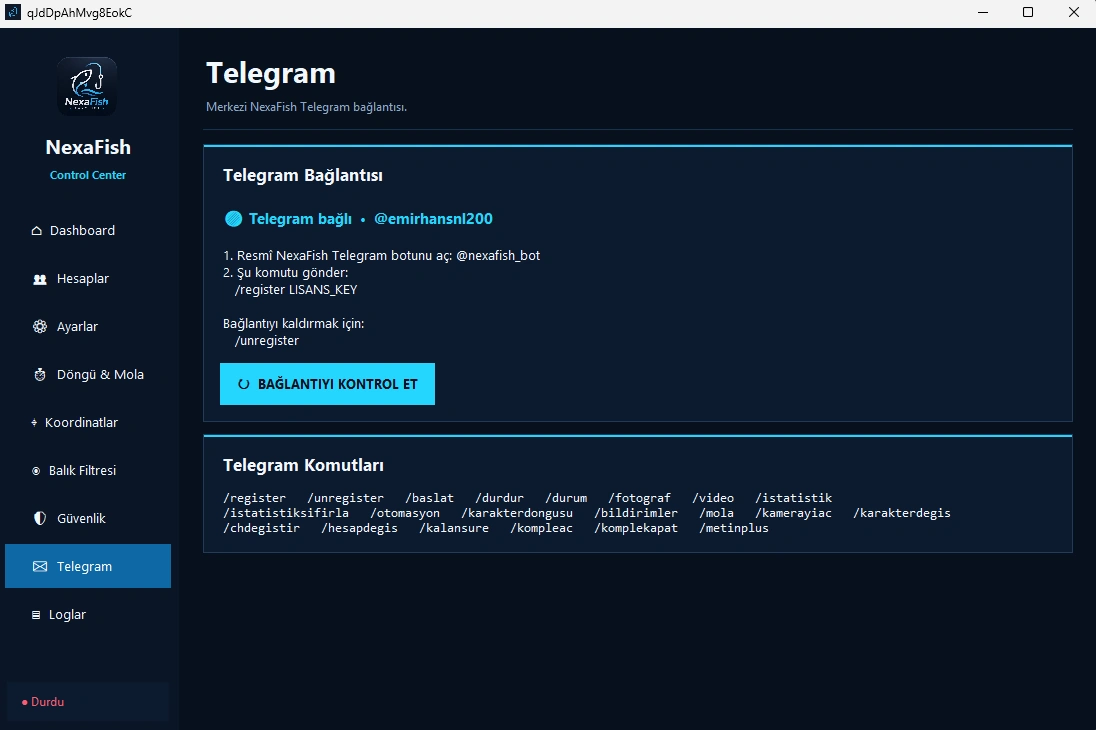Click the Döngü & Mola timer icon
This screenshot has width=1096, height=730.
click(40, 375)
